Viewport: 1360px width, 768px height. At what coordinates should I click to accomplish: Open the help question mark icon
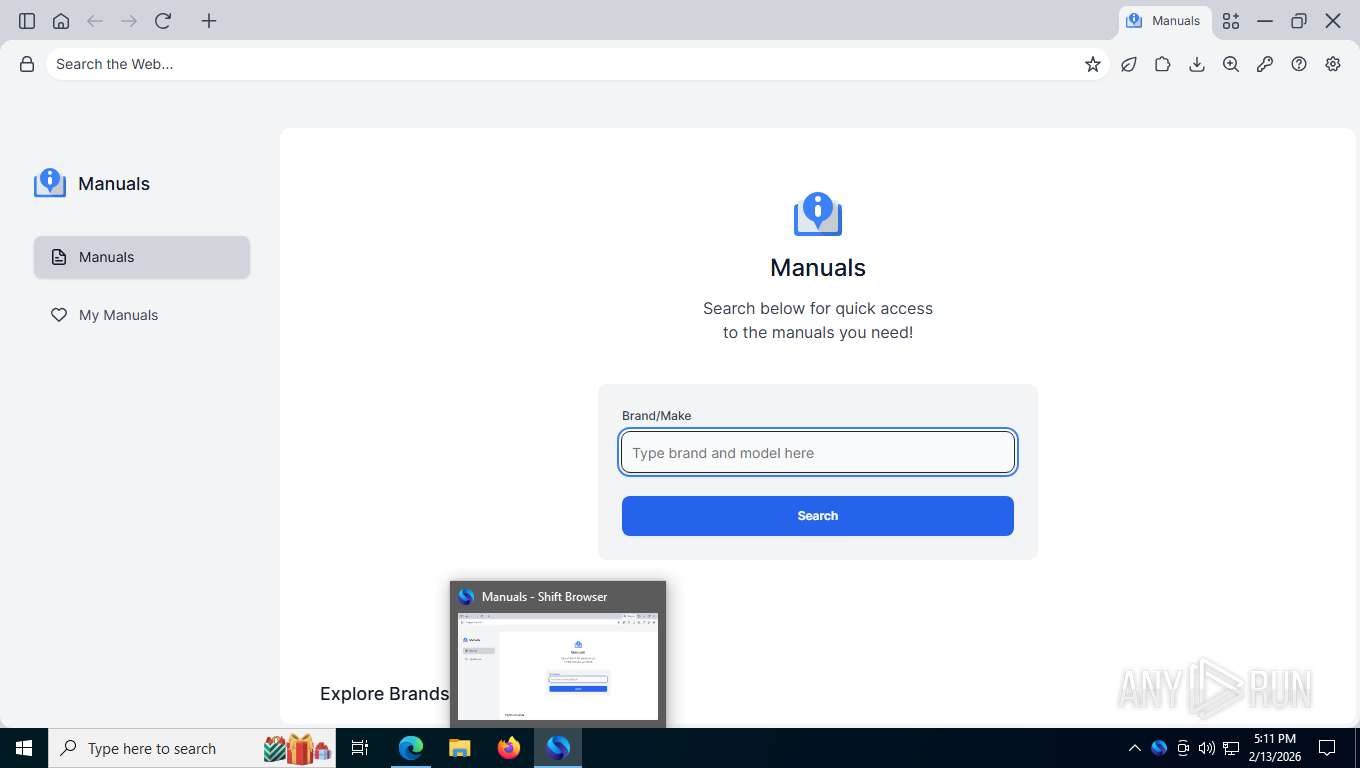pyautogui.click(x=1299, y=64)
